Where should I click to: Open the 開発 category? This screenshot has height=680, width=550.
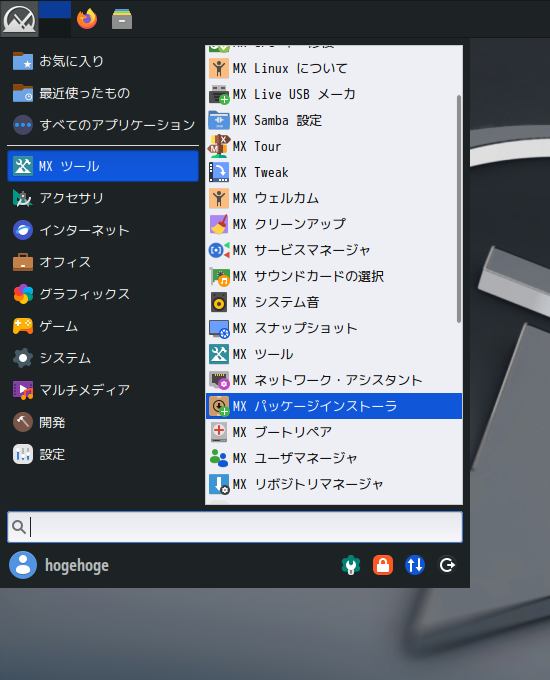[x=103, y=422]
